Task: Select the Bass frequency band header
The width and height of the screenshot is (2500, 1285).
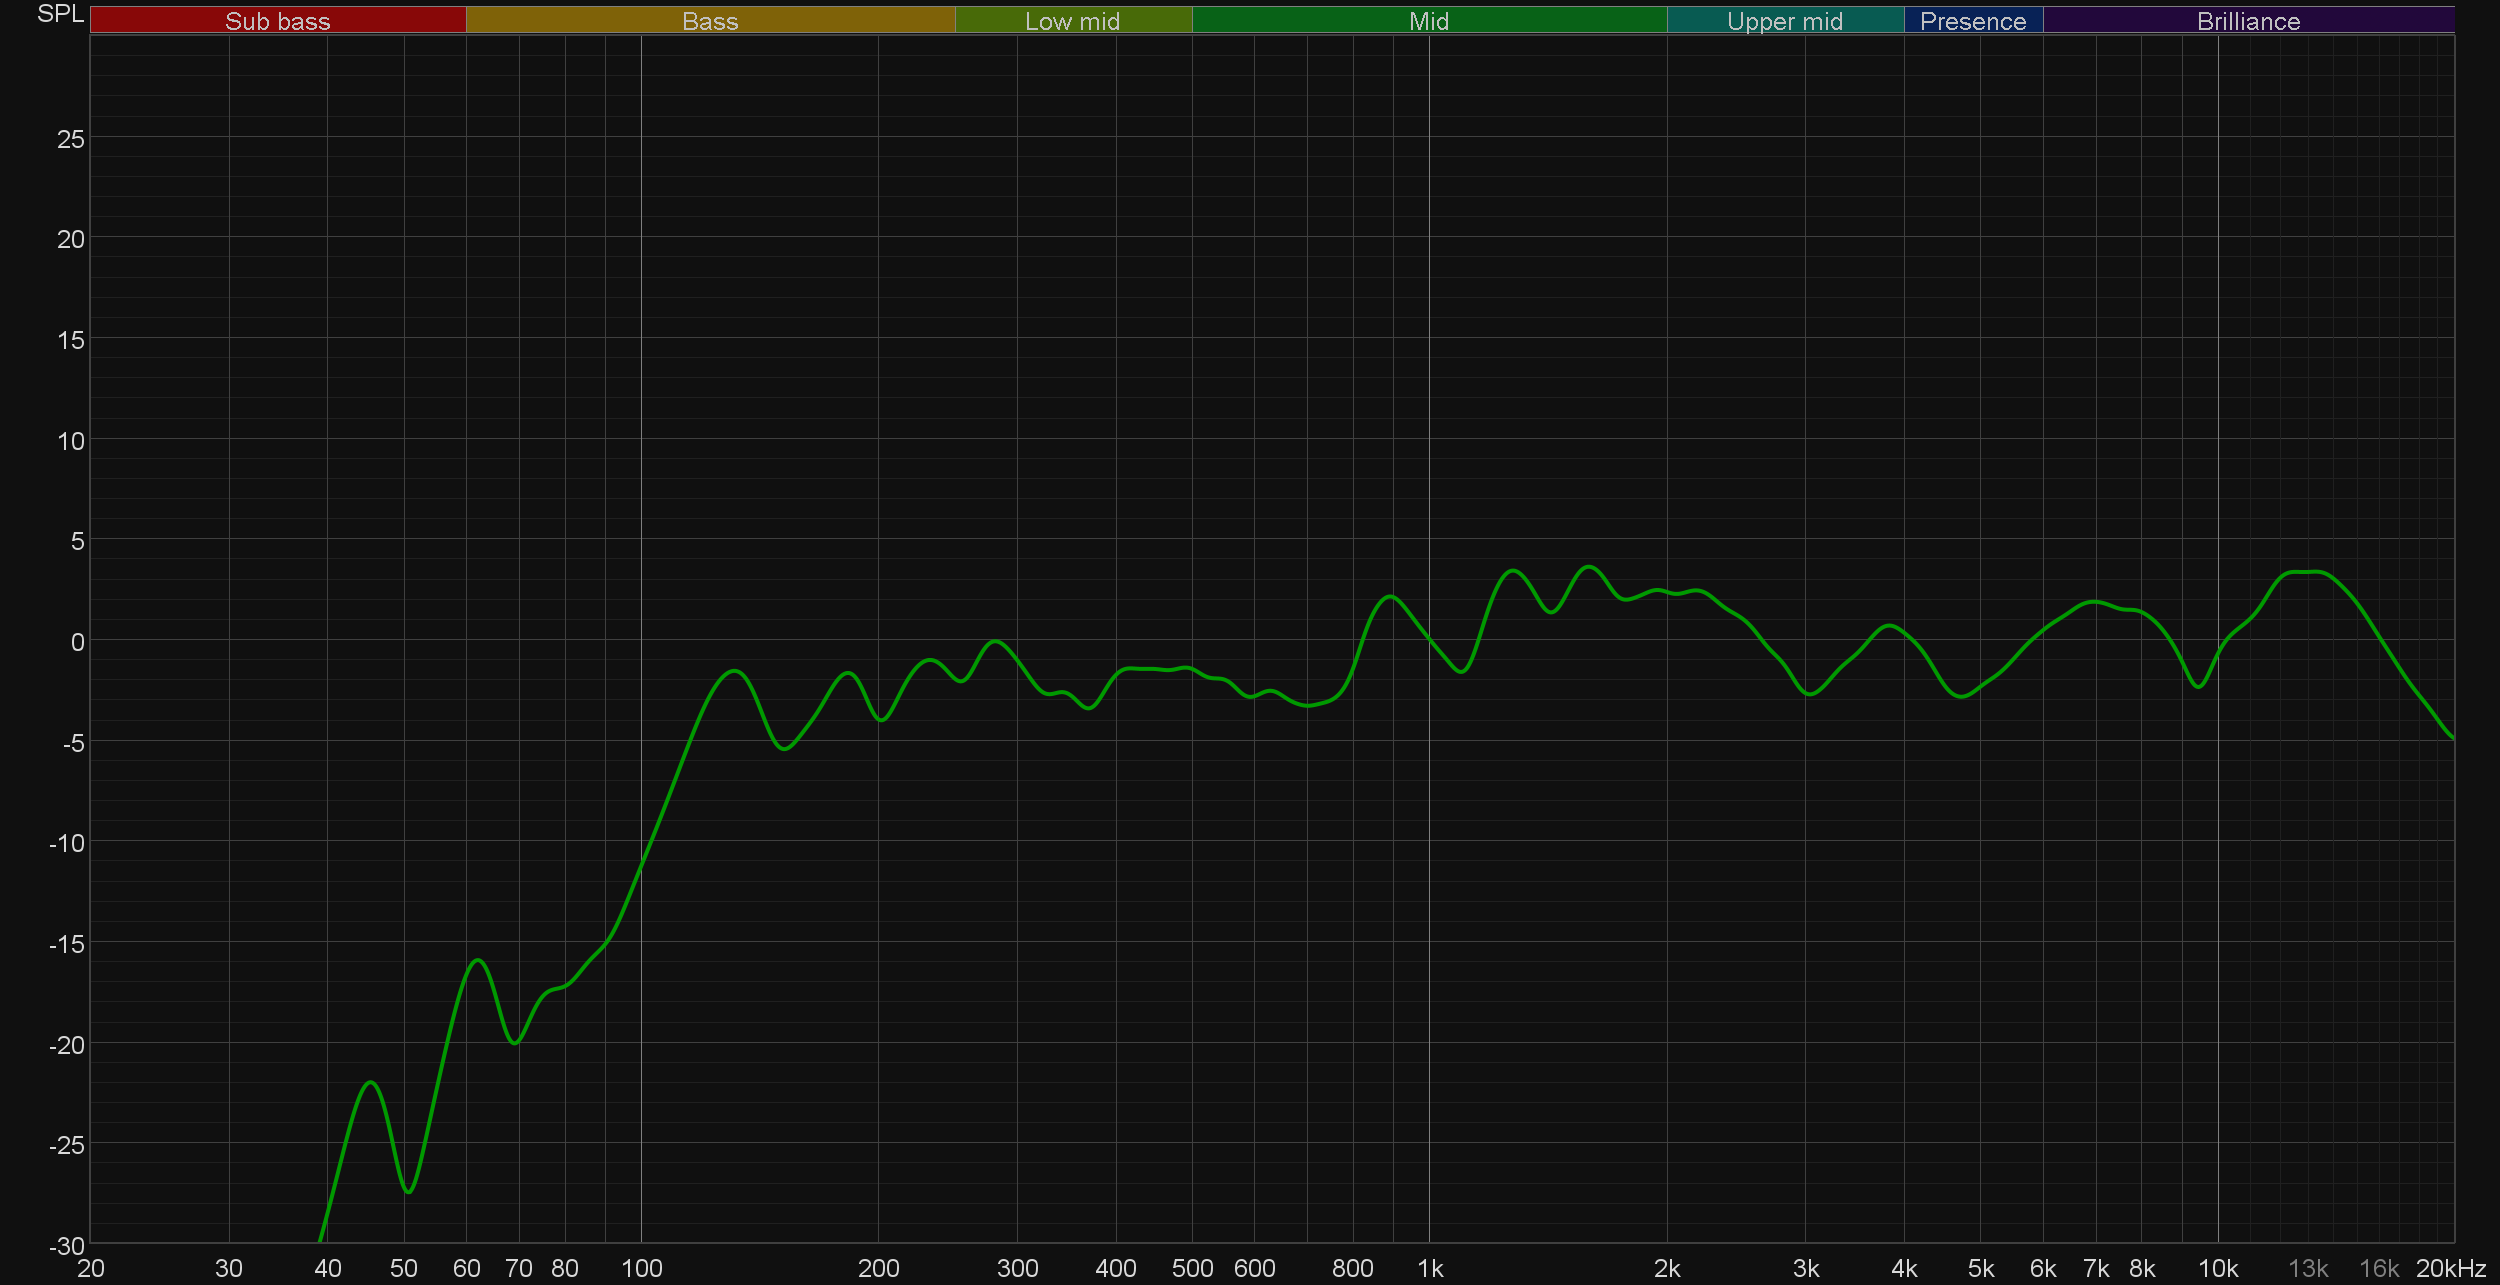Action: point(710,21)
